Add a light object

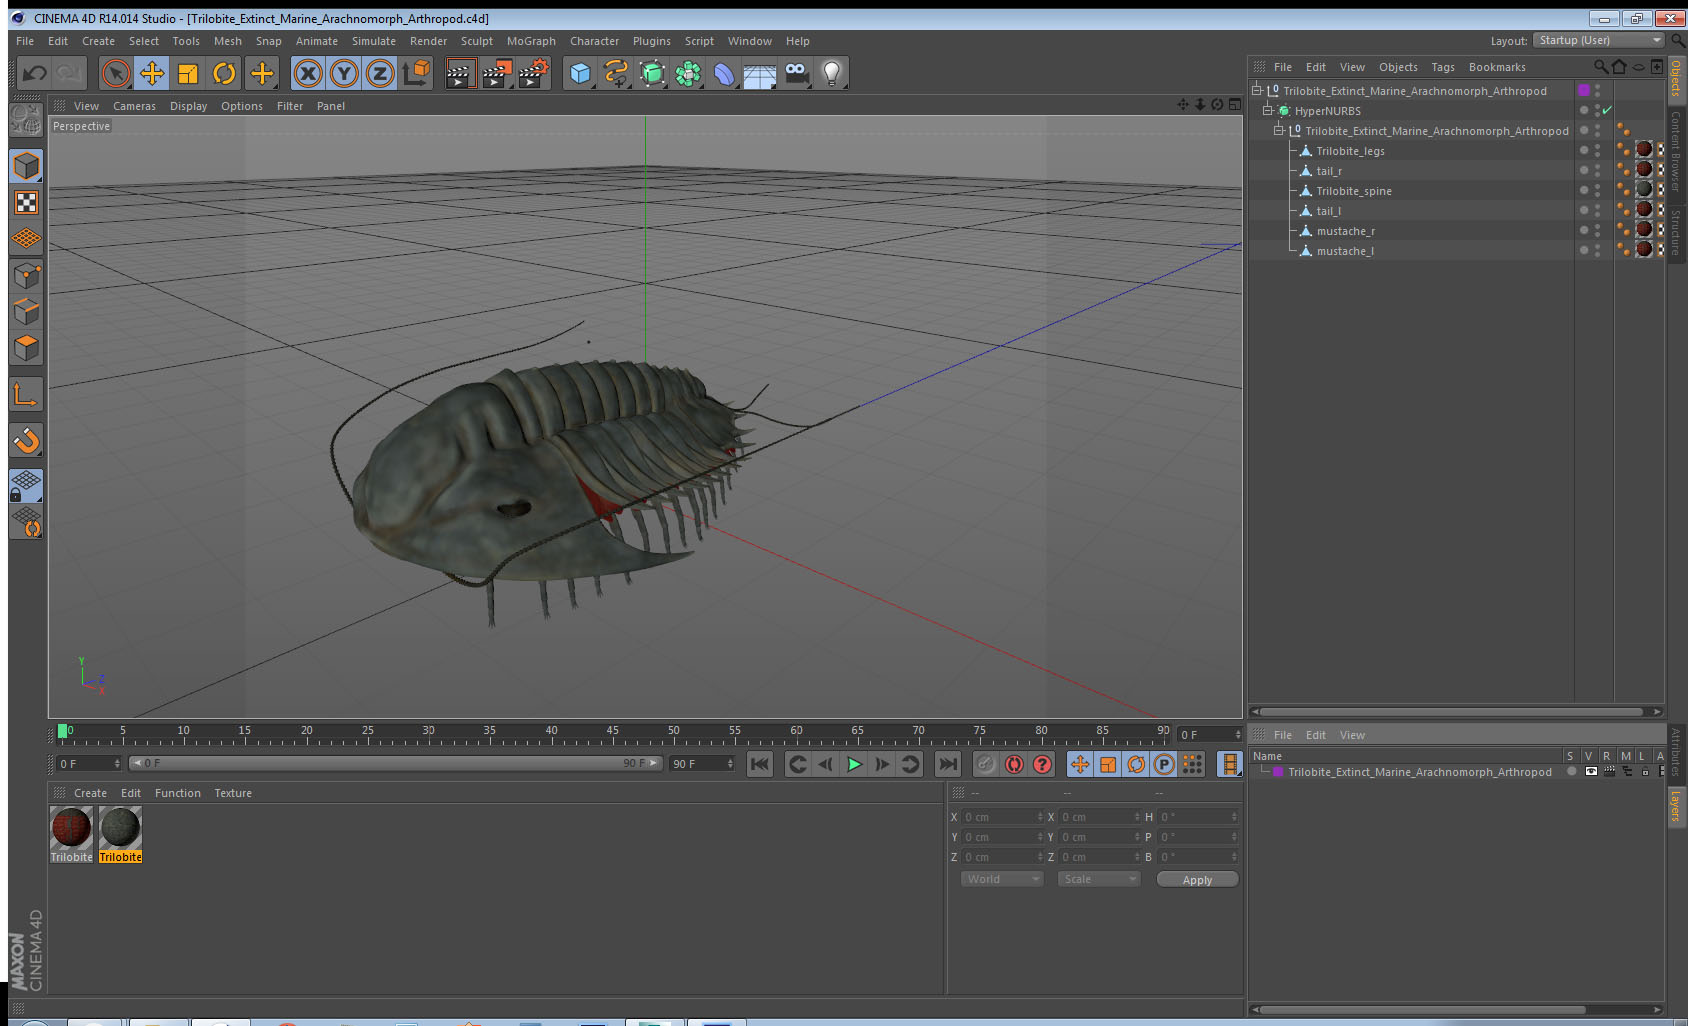(x=832, y=73)
